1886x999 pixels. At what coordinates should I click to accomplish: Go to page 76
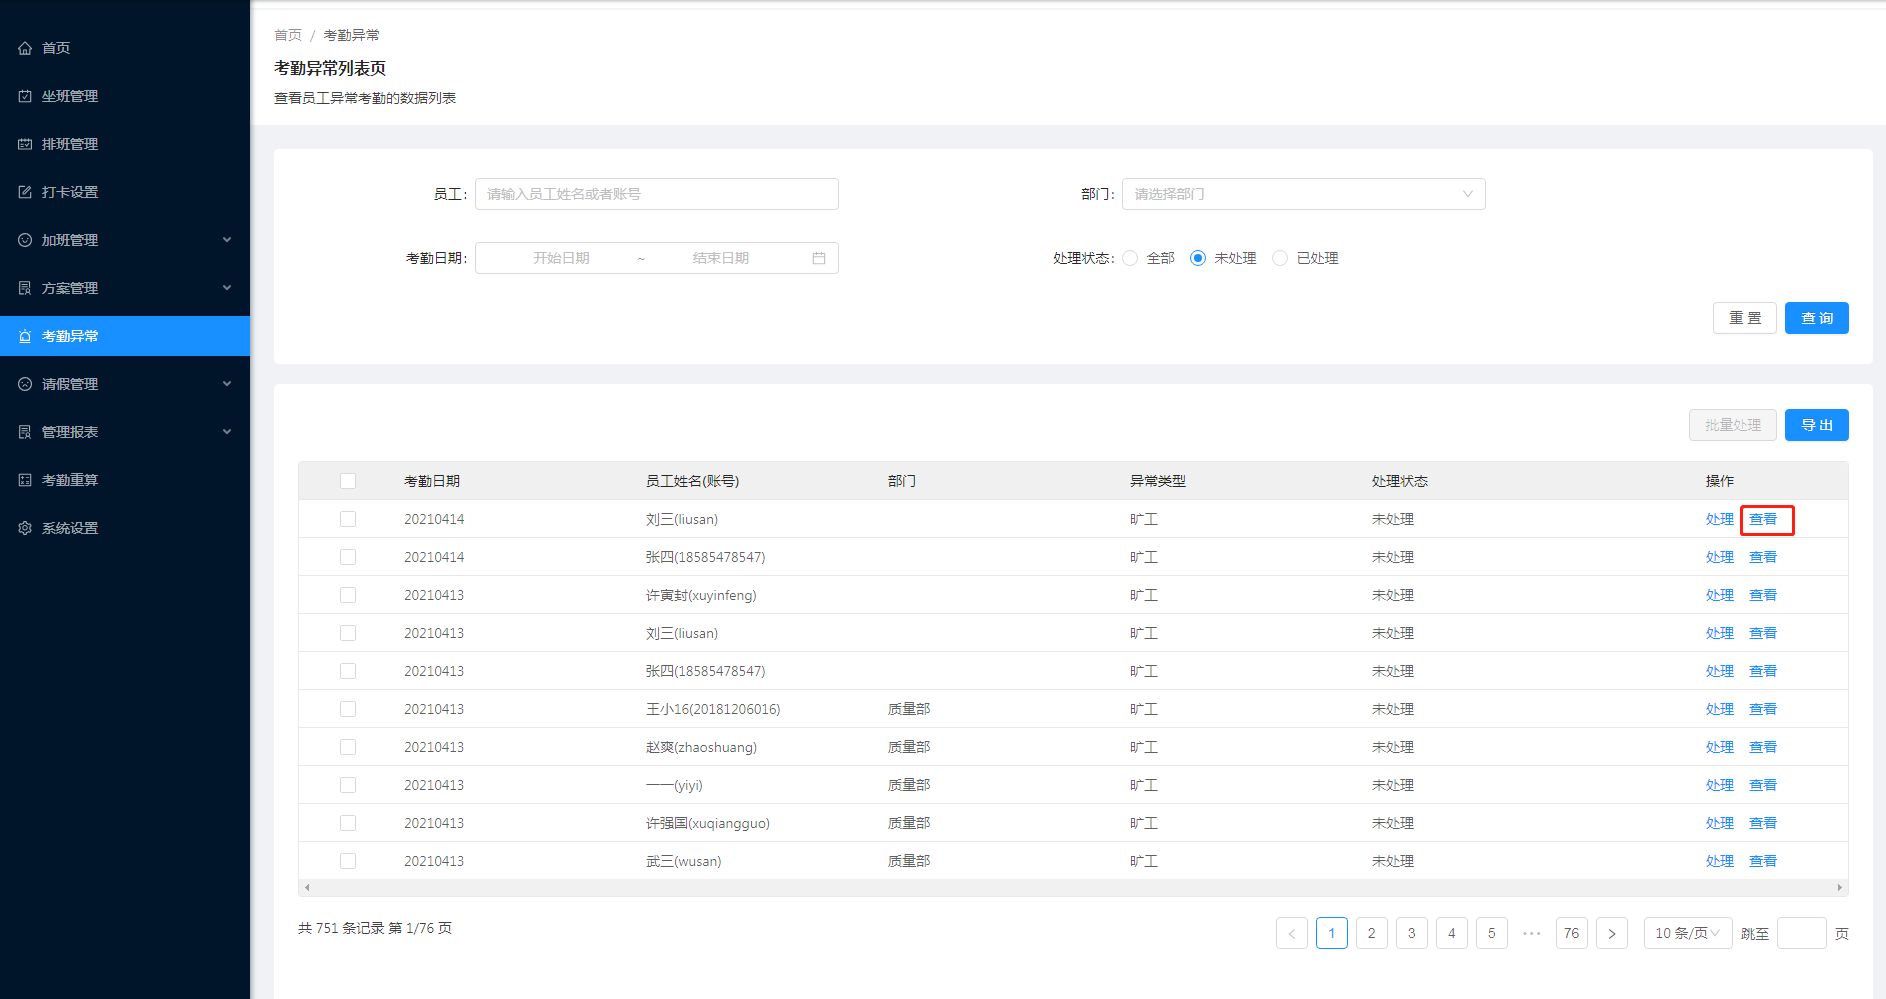tap(1572, 933)
